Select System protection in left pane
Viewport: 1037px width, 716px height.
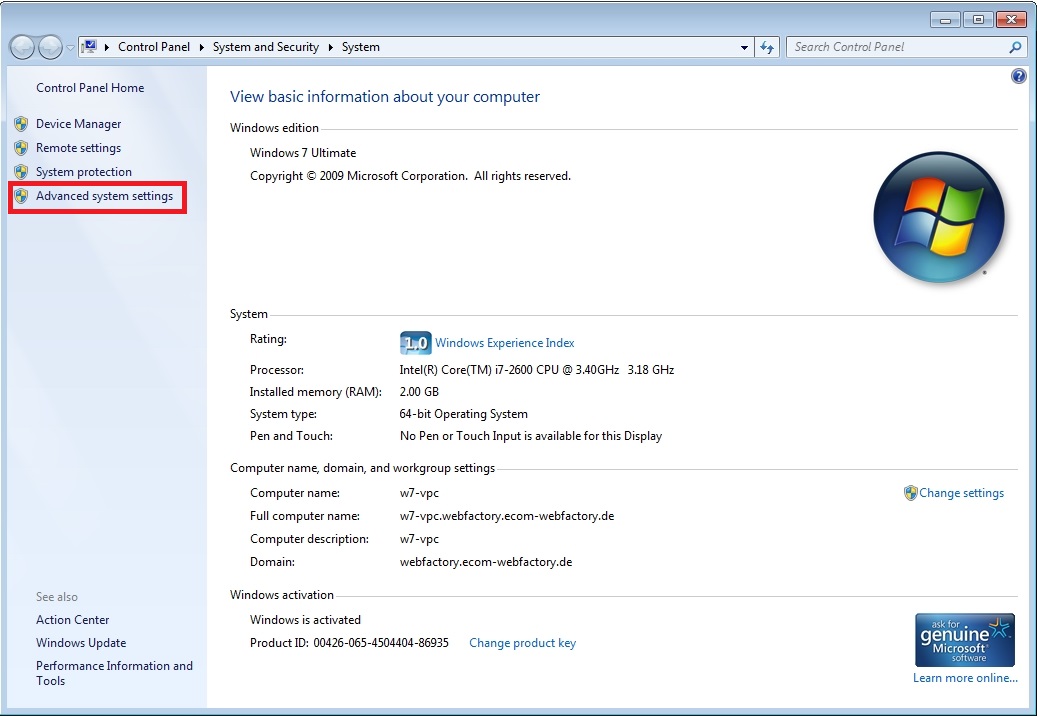pos(83,172)
